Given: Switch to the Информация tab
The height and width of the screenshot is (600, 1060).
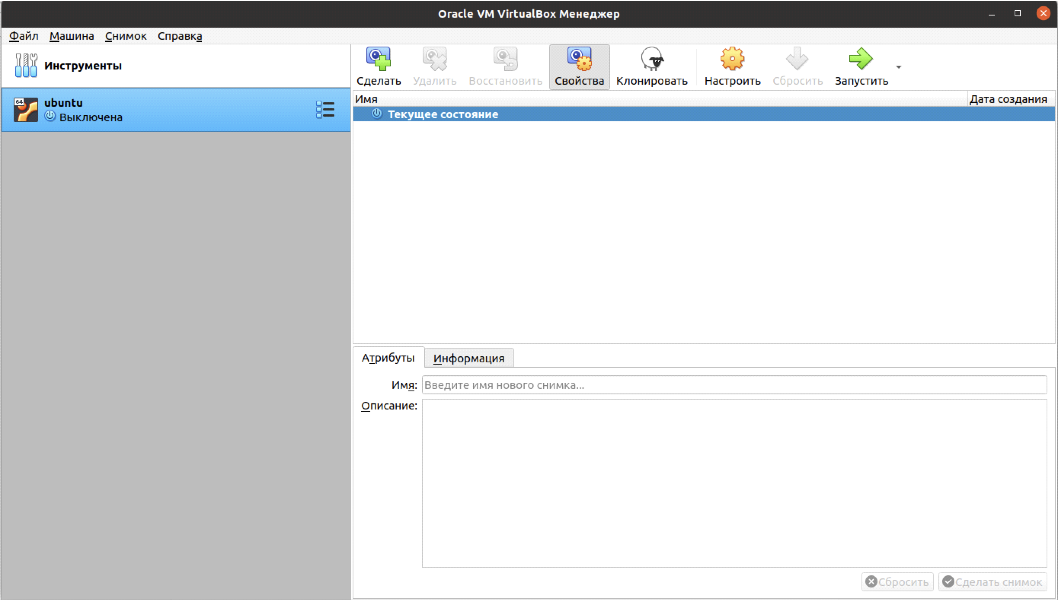Looking at the screenshot, I should click(468, 358).
